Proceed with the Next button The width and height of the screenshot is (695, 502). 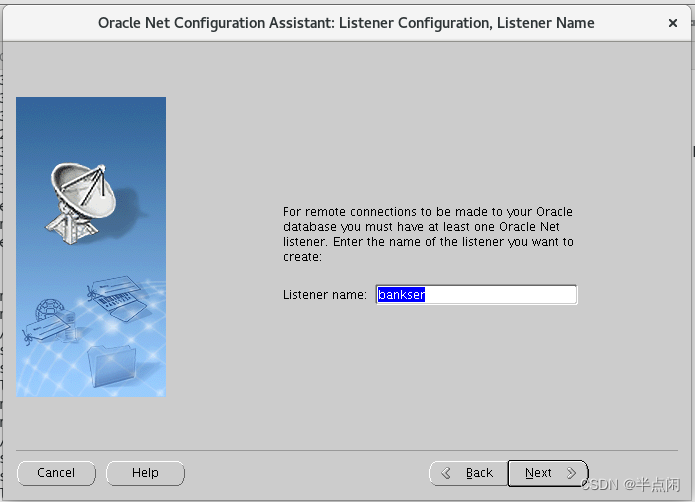pyautogui.click(x=548, y=473)
